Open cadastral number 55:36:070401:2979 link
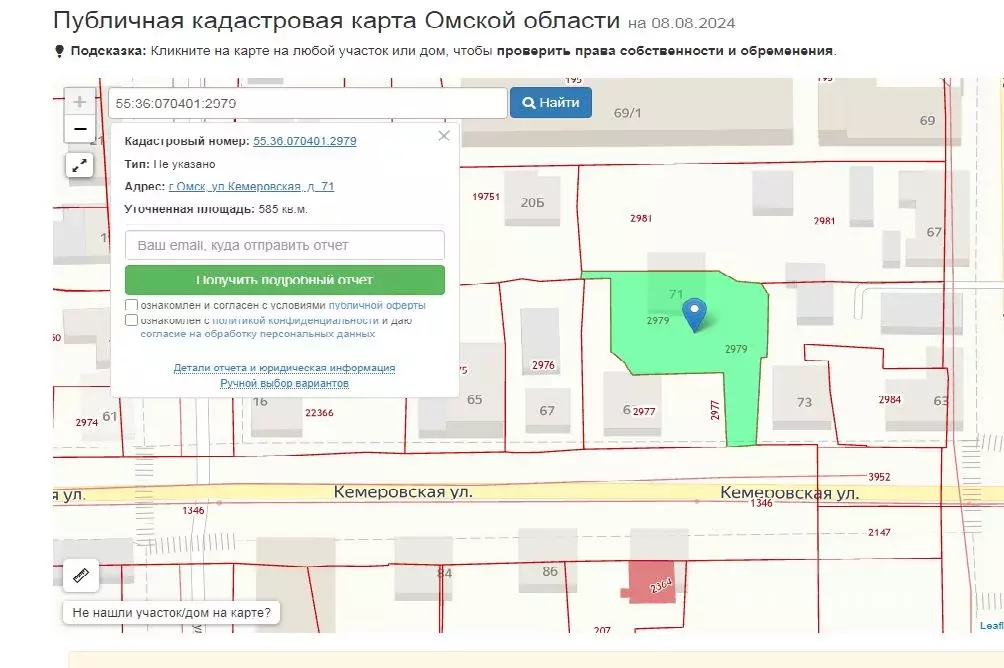This screenshot has height=668, width=1004. pos(305,141)
